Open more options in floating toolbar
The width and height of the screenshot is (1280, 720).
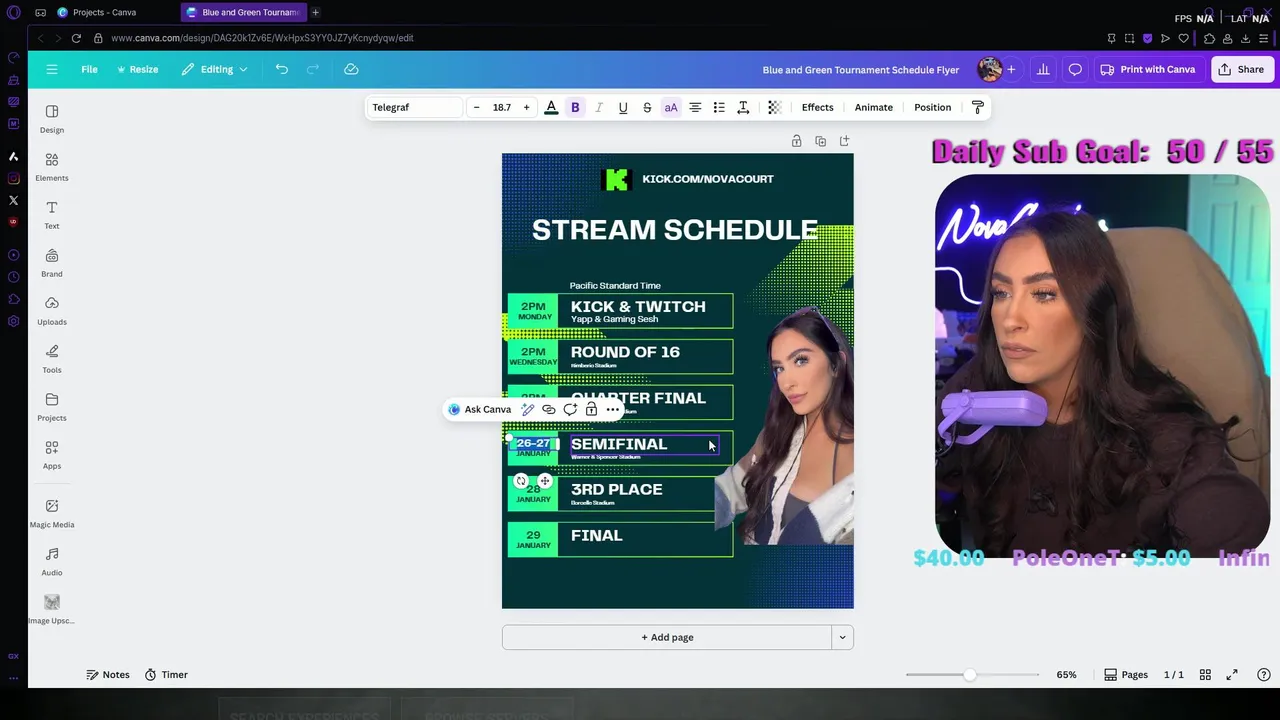tap(612, 409)
